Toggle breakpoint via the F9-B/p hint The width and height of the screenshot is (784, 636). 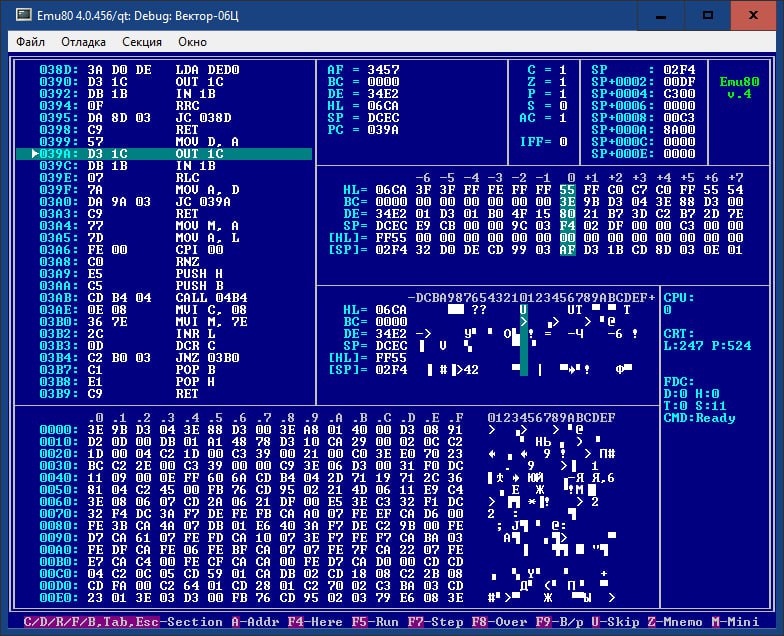point(560,621)
